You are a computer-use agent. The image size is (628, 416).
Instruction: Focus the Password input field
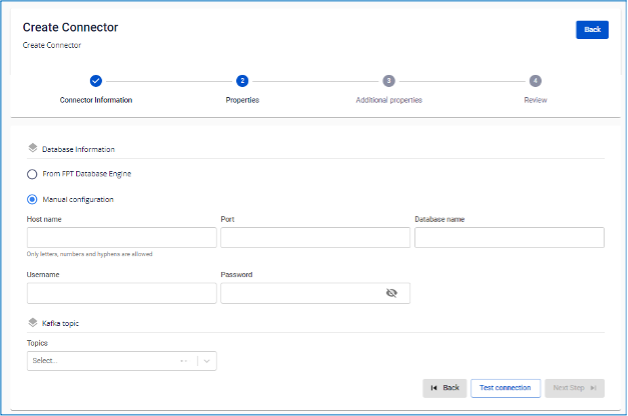(315, 293)
